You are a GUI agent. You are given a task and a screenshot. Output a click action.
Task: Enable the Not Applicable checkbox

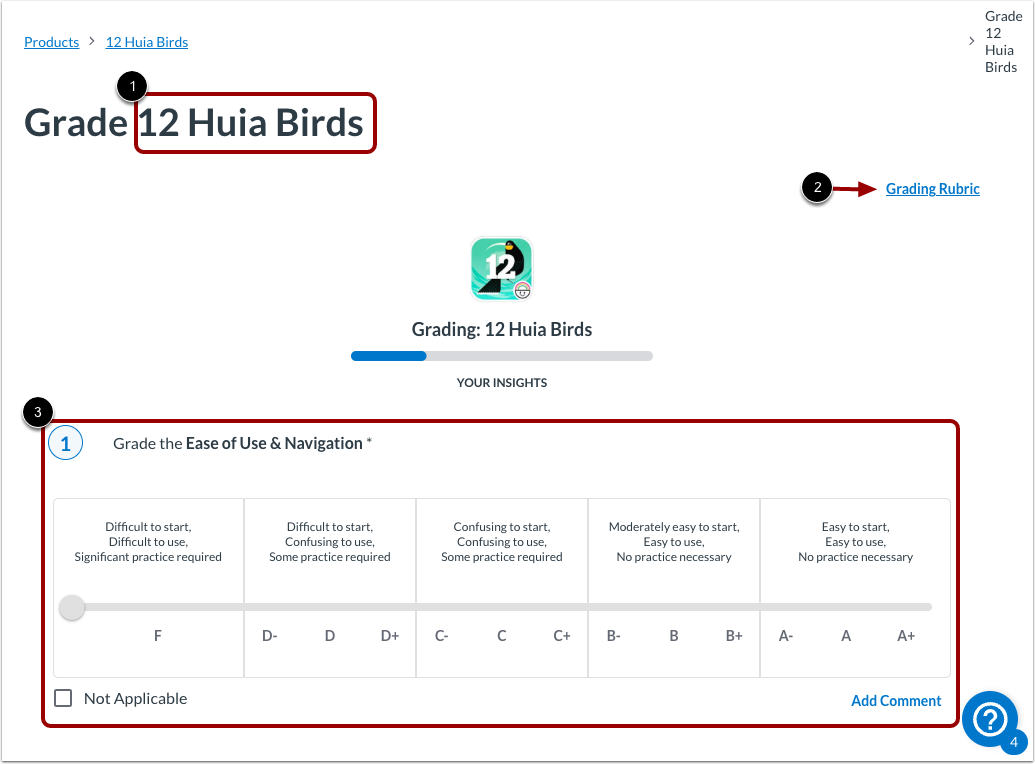(x=63, y=697)
